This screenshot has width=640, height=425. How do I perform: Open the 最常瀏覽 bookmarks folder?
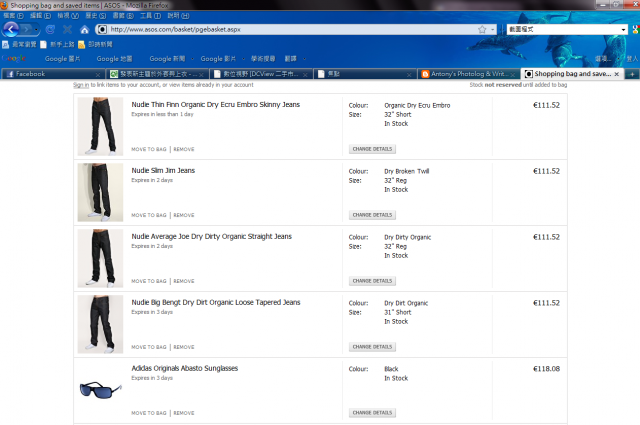click(x=19, y=44)
